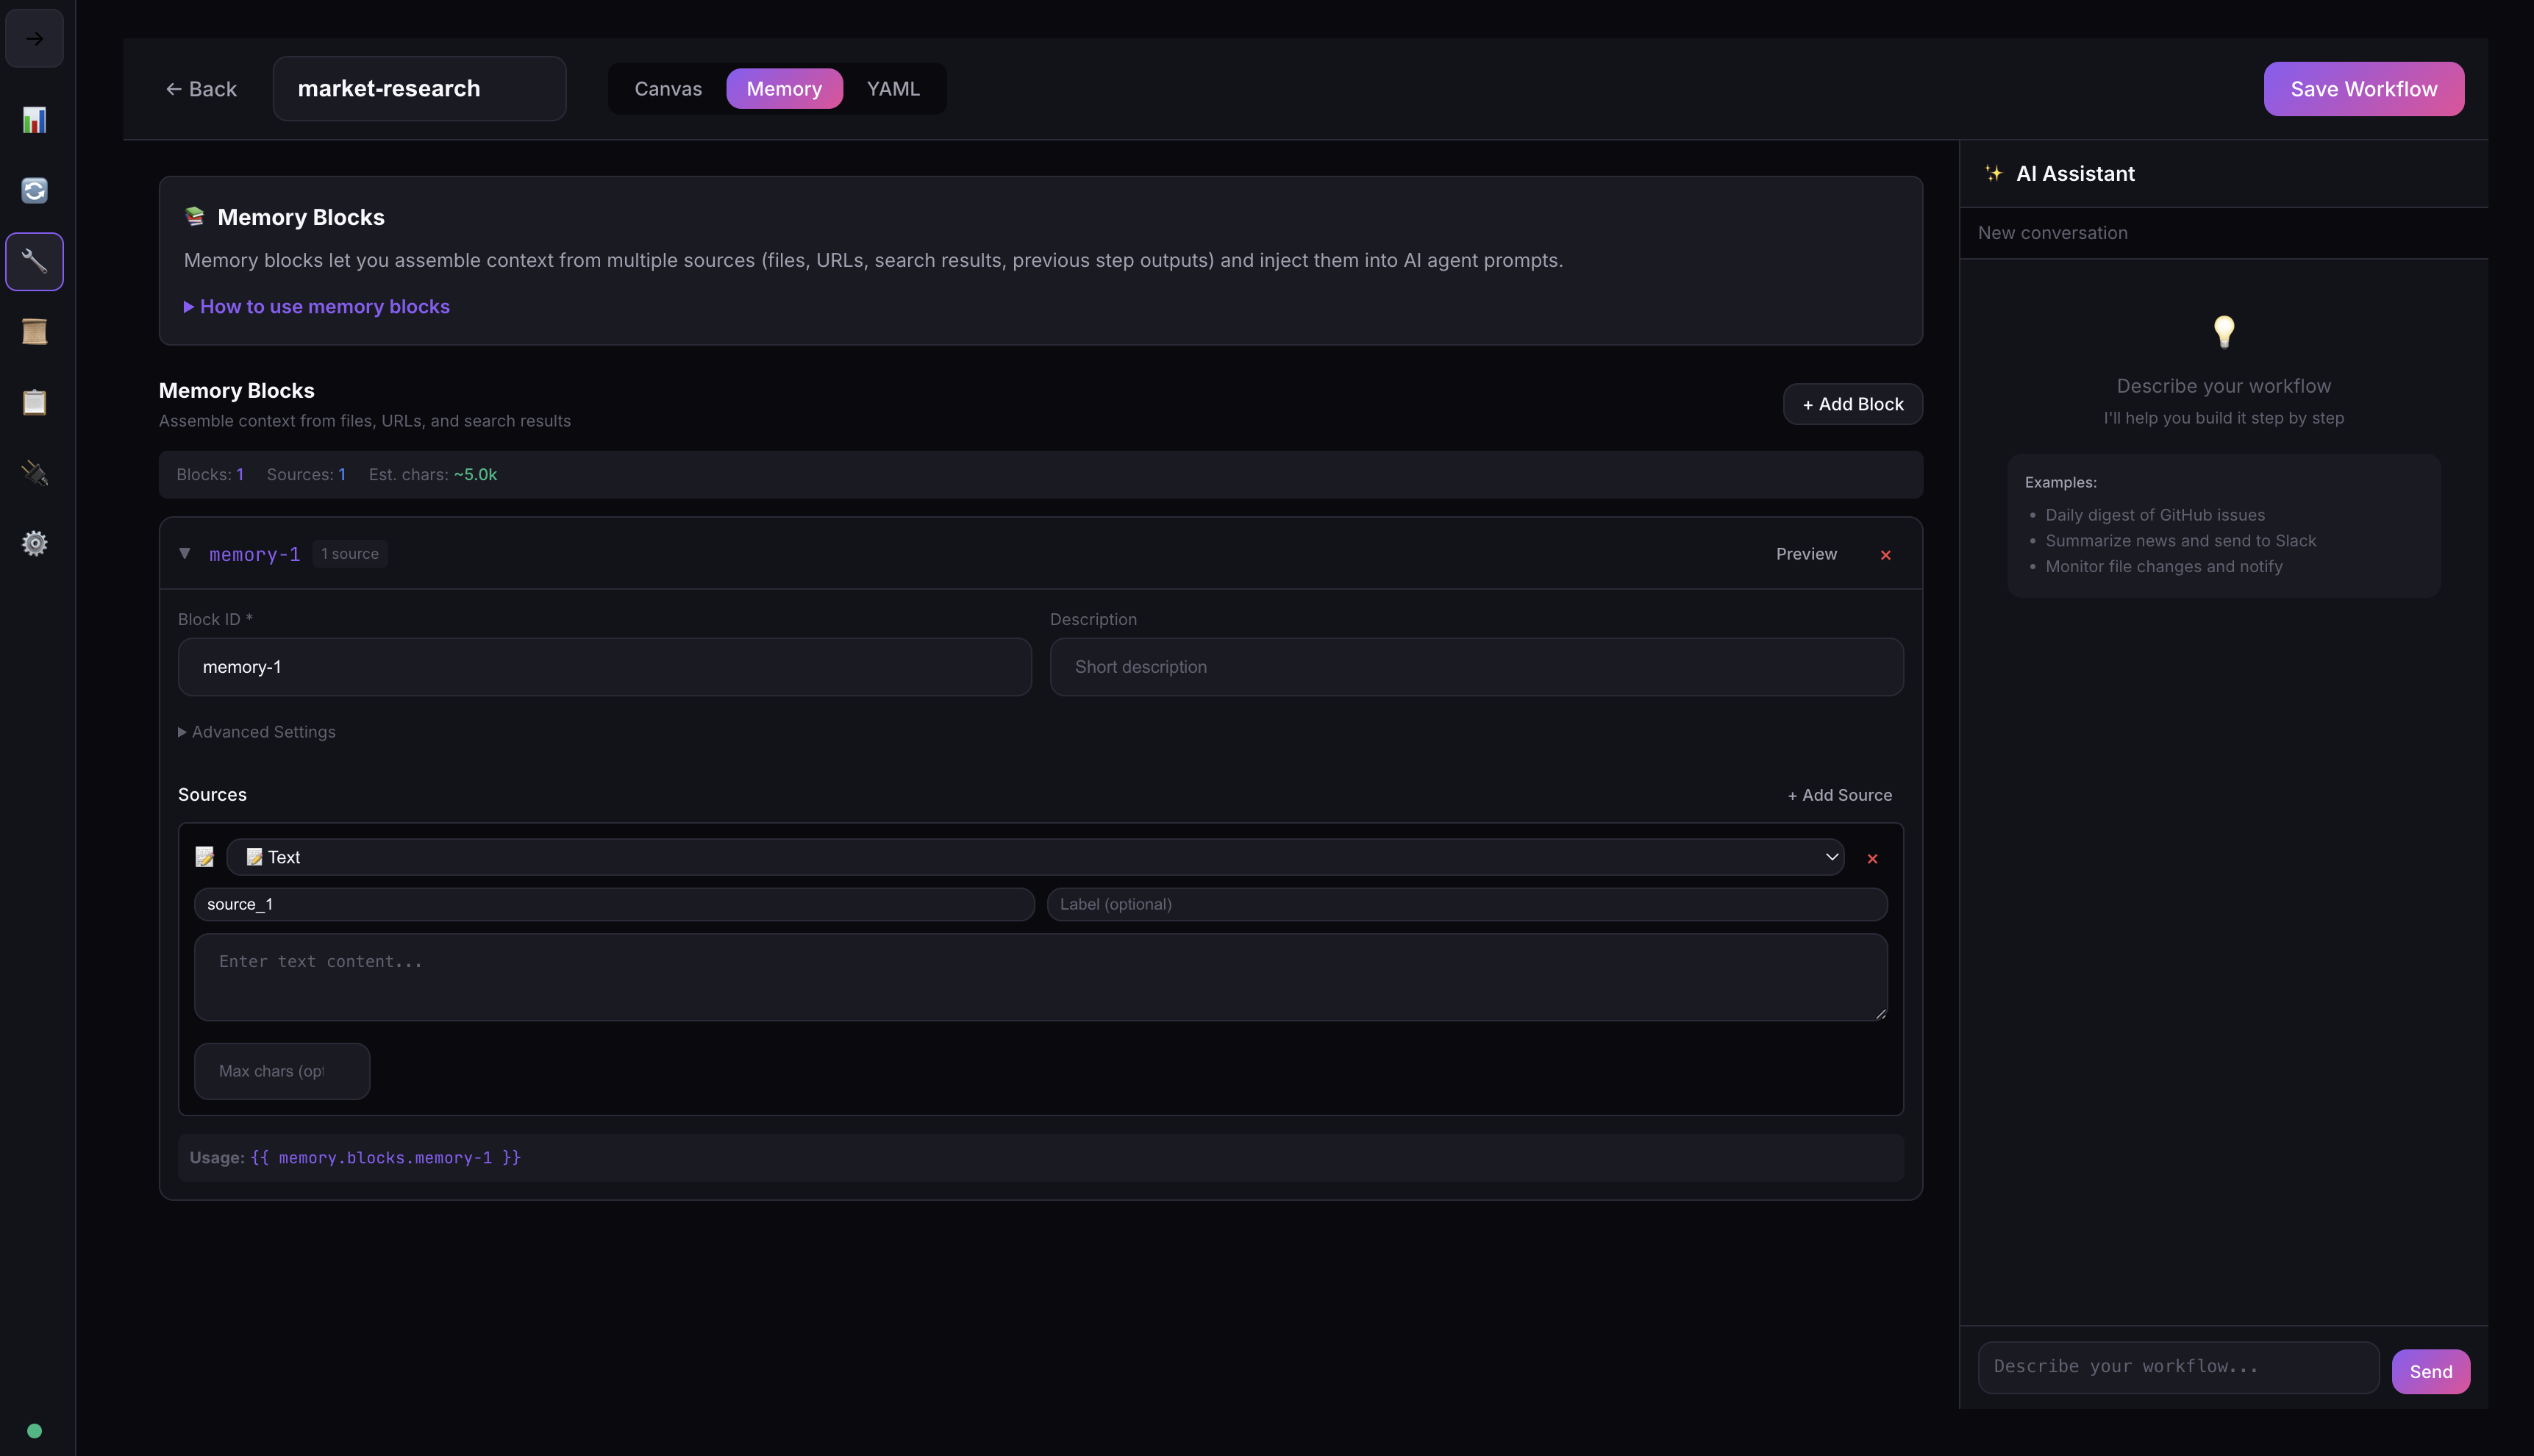This screenshot has height=1456, width=2534.
Task: Click Add Source link
Action: pos(1839,795)
